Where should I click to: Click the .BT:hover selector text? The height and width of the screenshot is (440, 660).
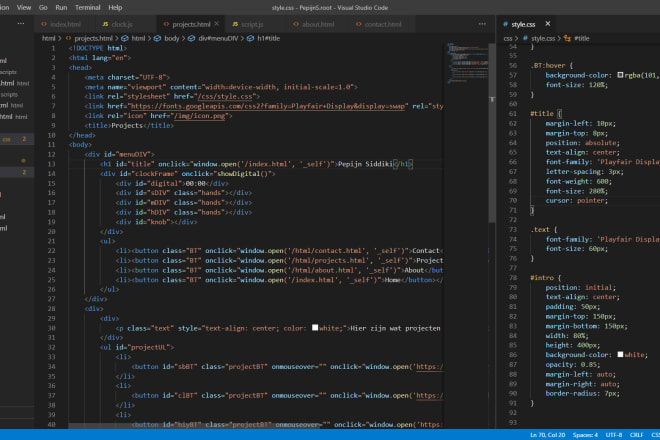(x=548, y=66)
